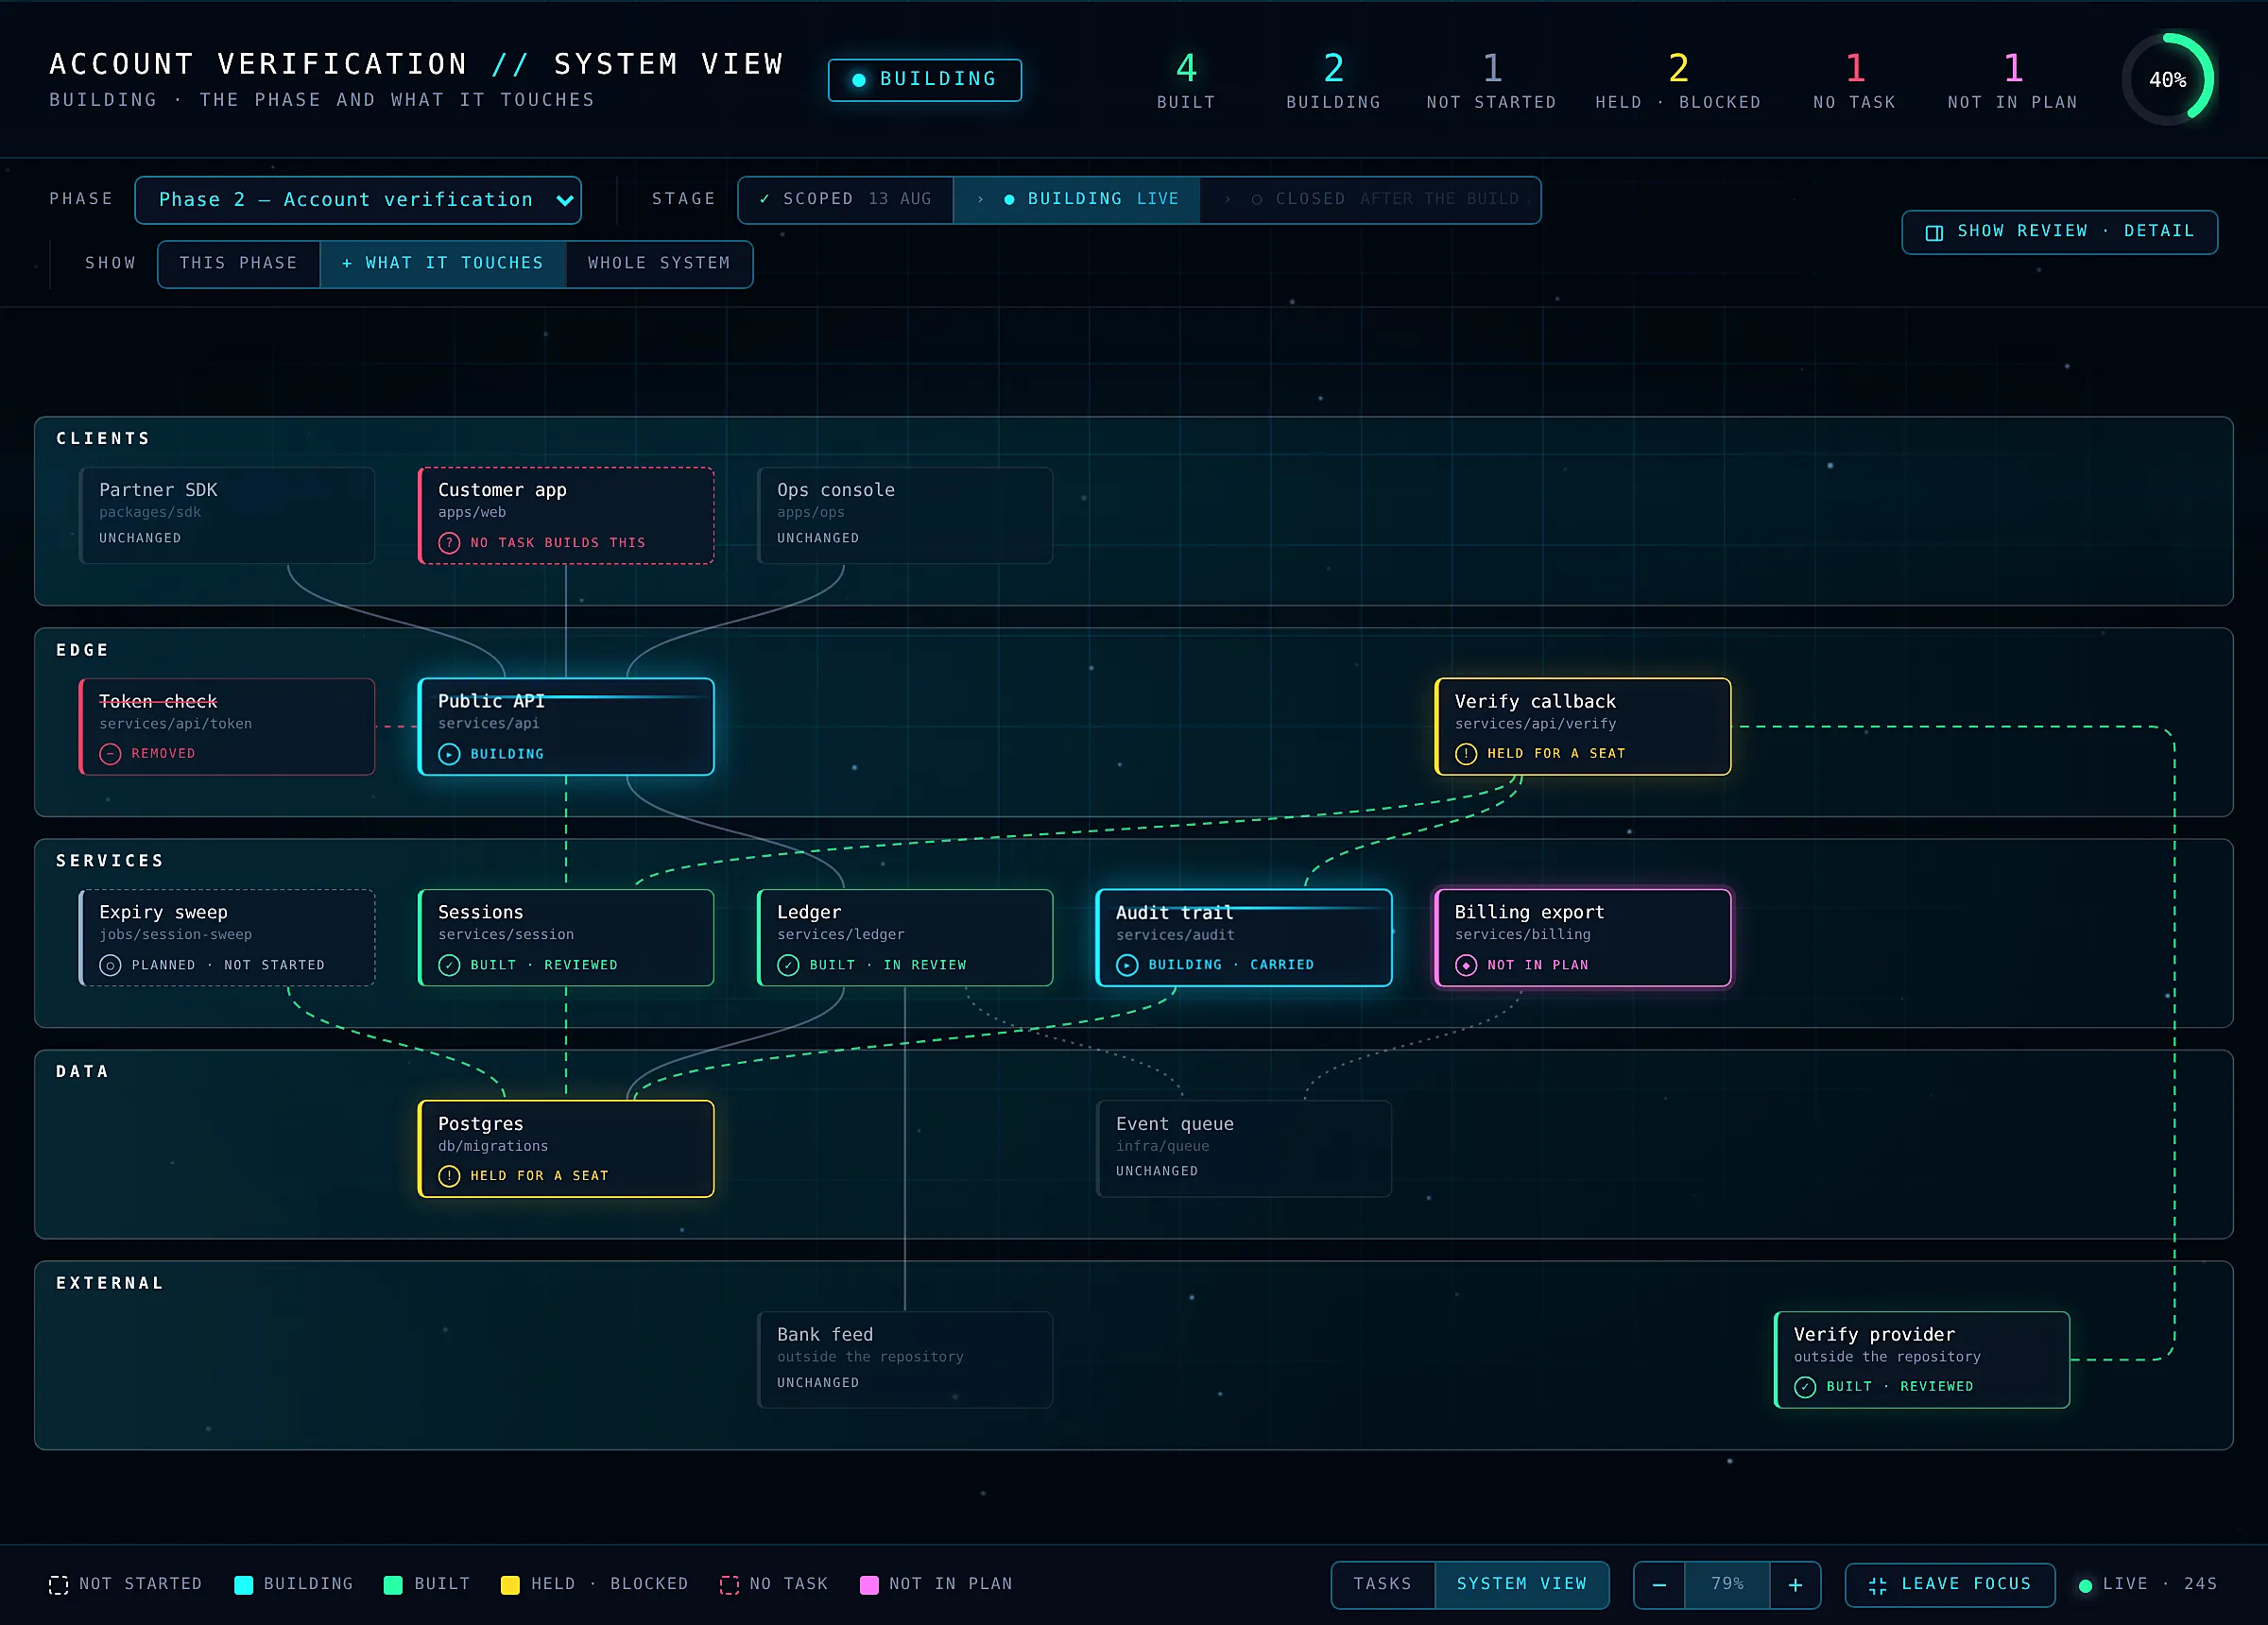Image resolution: width=2268 pixels, height=1625 pixels.
Task: Select the What It Touches option
Action: pyautogui.click(x=443, y=264)
